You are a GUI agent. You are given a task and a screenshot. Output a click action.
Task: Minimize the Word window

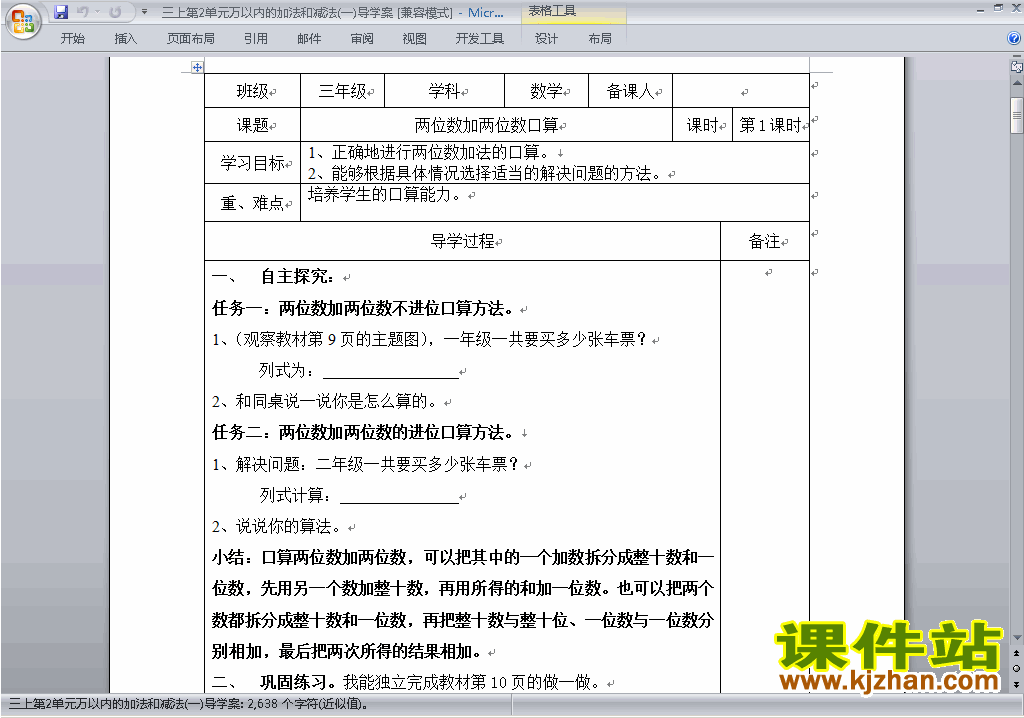pos(980,9)
